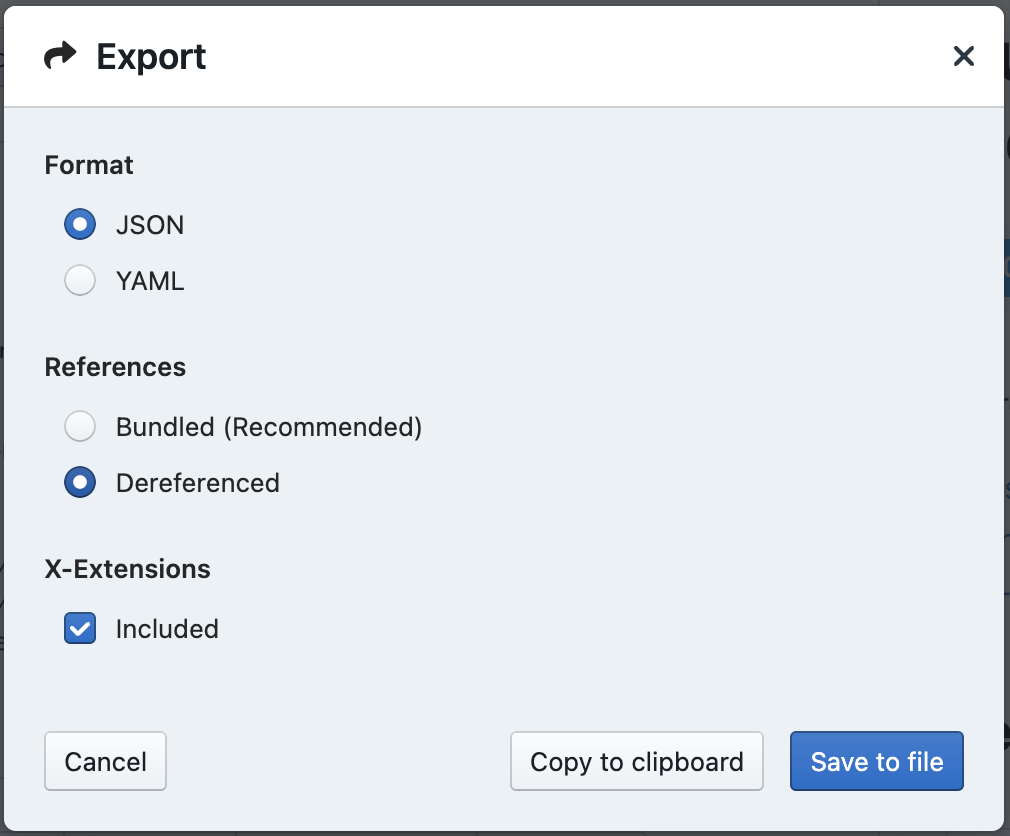Select the JSON format radio button
The height and width of the screenshot is (836, 1010).
point(80,224)
